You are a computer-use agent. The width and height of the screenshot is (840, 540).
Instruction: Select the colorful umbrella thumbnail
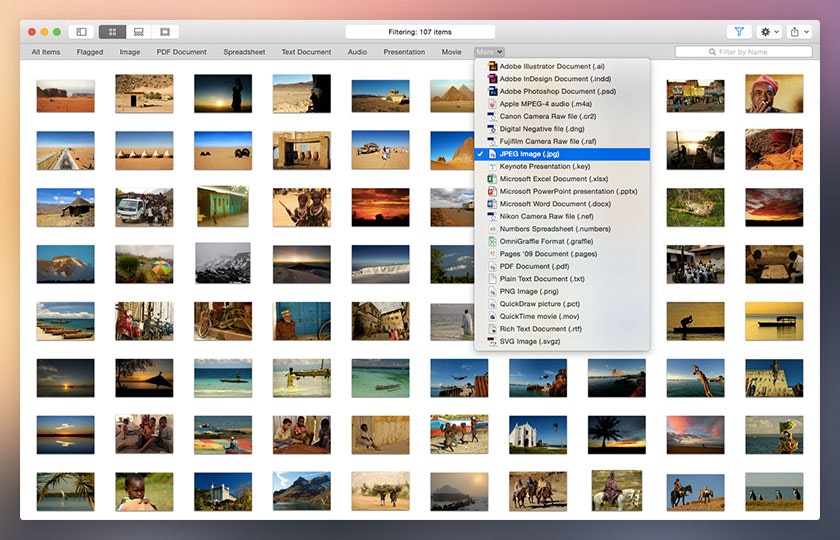144,264
